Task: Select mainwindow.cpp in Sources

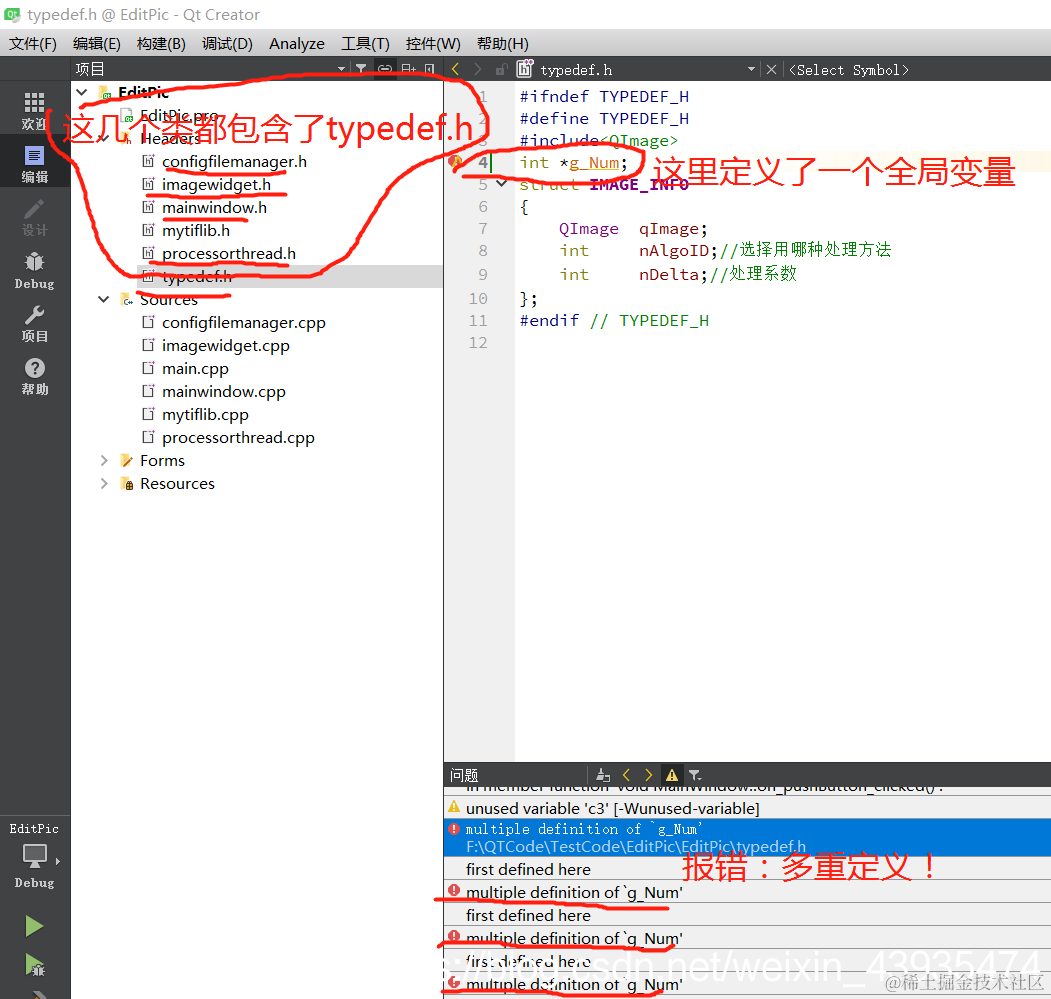Action: coord(223,392)
